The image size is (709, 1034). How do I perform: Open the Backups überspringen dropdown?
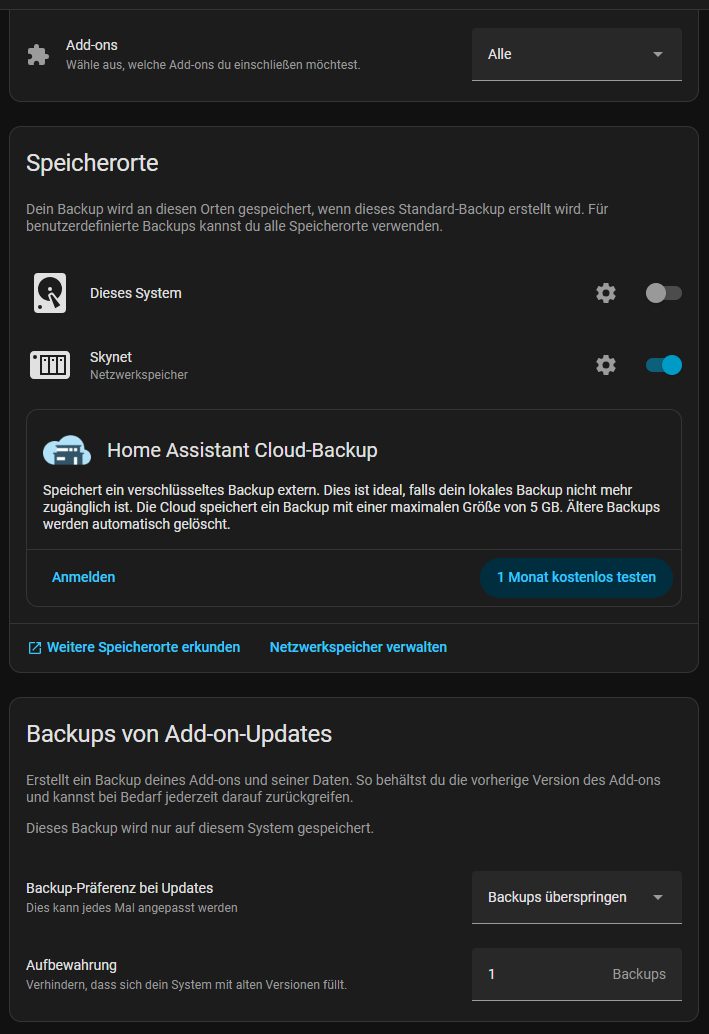[x=565, y=897]
